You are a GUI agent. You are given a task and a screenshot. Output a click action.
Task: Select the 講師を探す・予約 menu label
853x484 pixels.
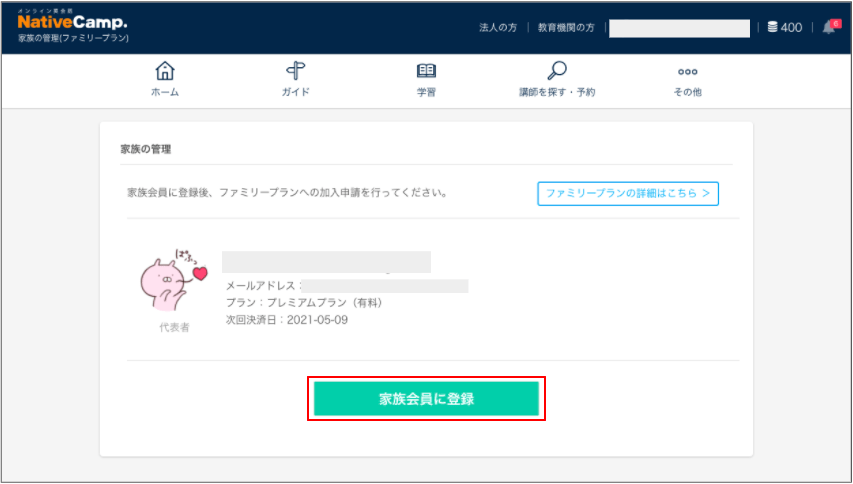click(557, 92)
